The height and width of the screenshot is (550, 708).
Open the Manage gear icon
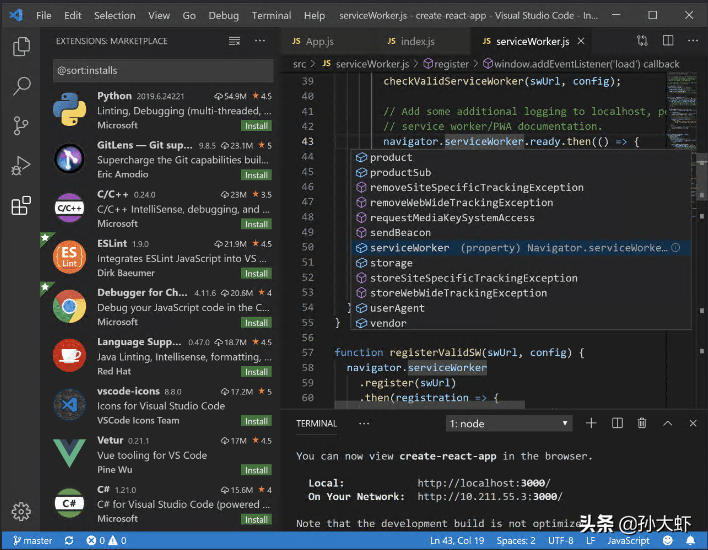pyautogui.click(x=20, y=511)
